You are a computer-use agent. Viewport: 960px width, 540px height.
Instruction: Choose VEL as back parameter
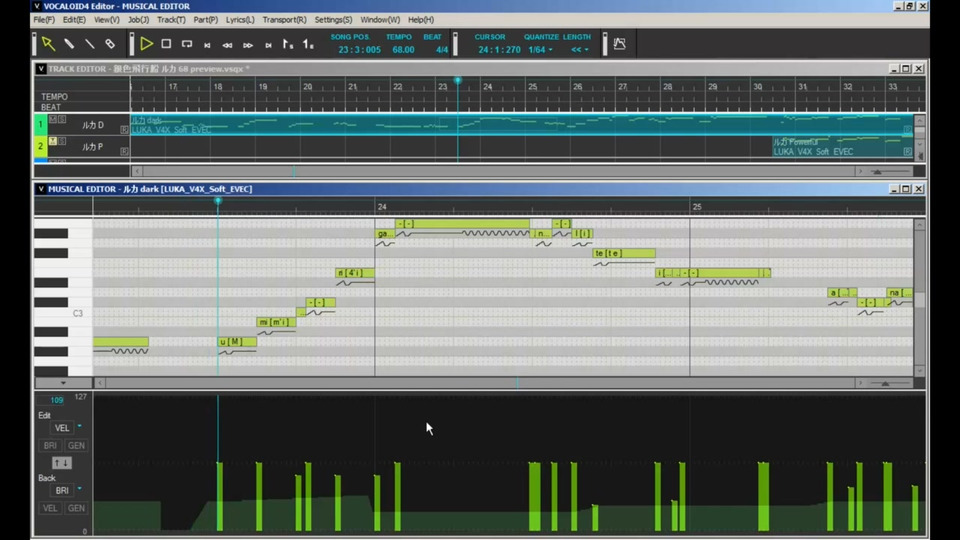[50, 508]
